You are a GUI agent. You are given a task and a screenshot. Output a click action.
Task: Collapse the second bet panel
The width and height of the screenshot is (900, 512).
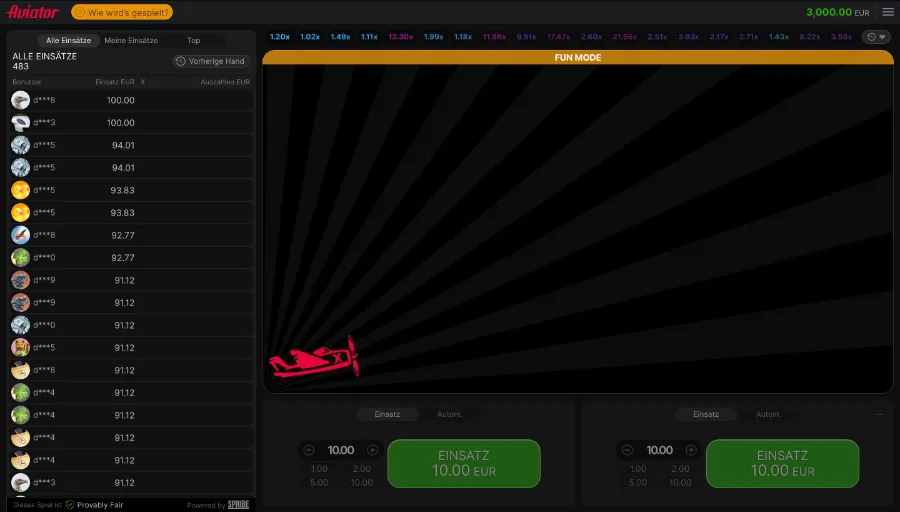click(880, 413)
